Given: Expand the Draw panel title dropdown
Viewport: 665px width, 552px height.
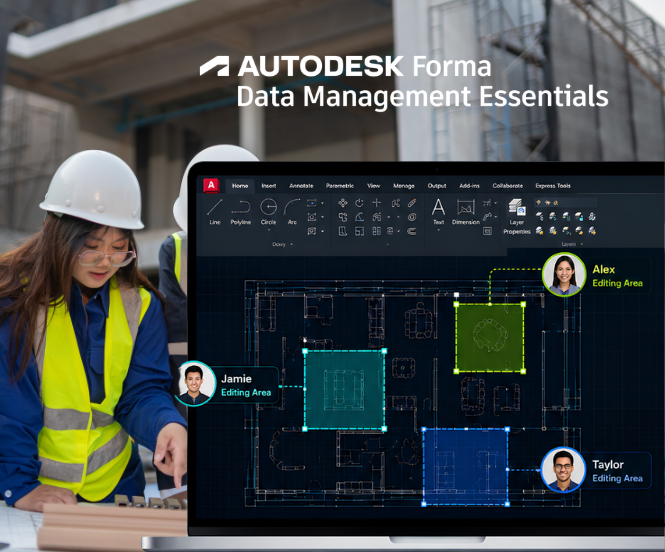Looking at the screenshot, I should [x=291, y=244].
